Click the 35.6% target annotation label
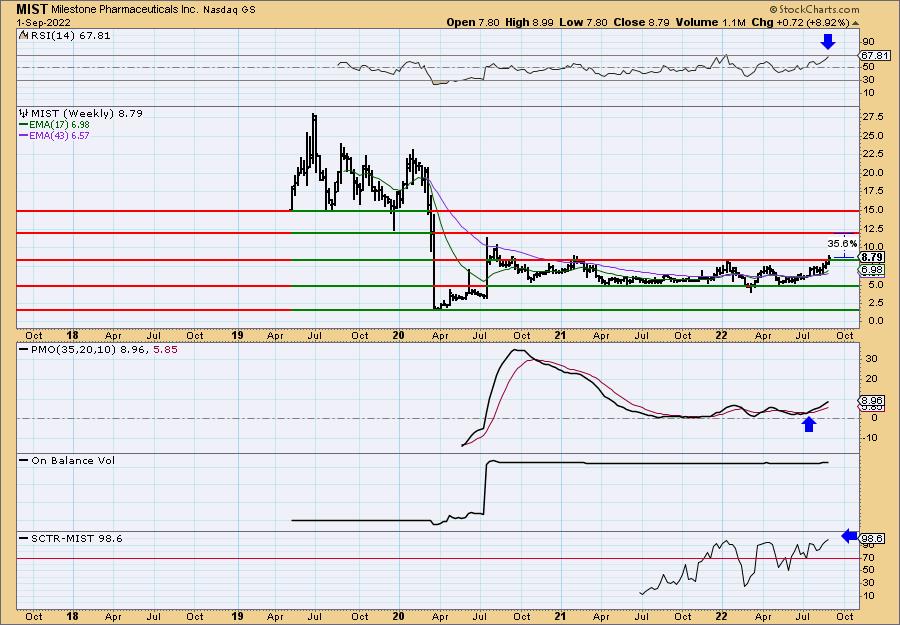Image resolution: width=900 pixels, height=625 pixels. [842, 243]
